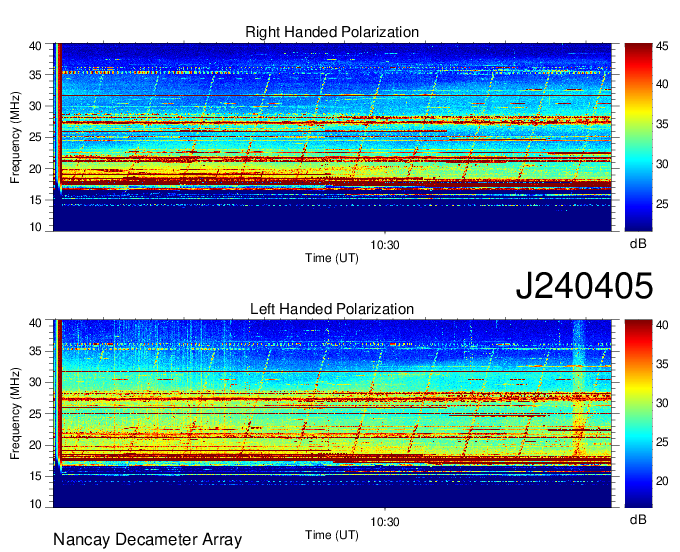The height and width of the screenshot is (552, 680).
Task: Click 20 MHz tick on lower frequency axis
Action: pyautogui.click(x=36, y=445)
